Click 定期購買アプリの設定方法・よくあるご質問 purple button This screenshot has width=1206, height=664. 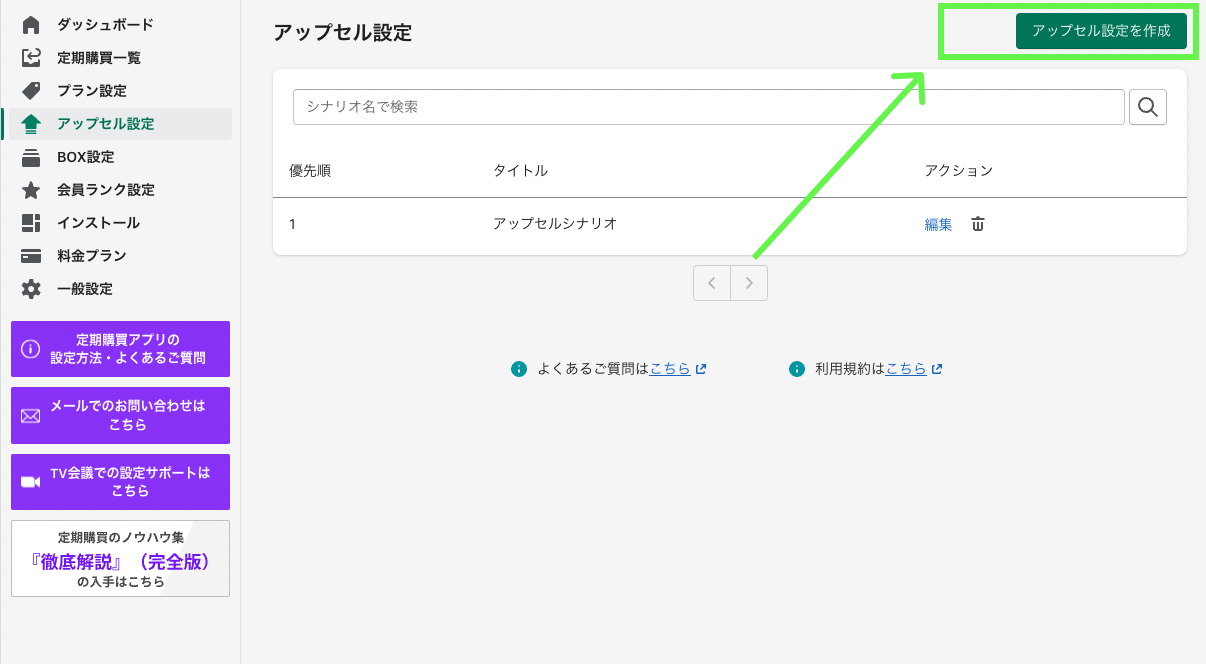coord(120,349)
